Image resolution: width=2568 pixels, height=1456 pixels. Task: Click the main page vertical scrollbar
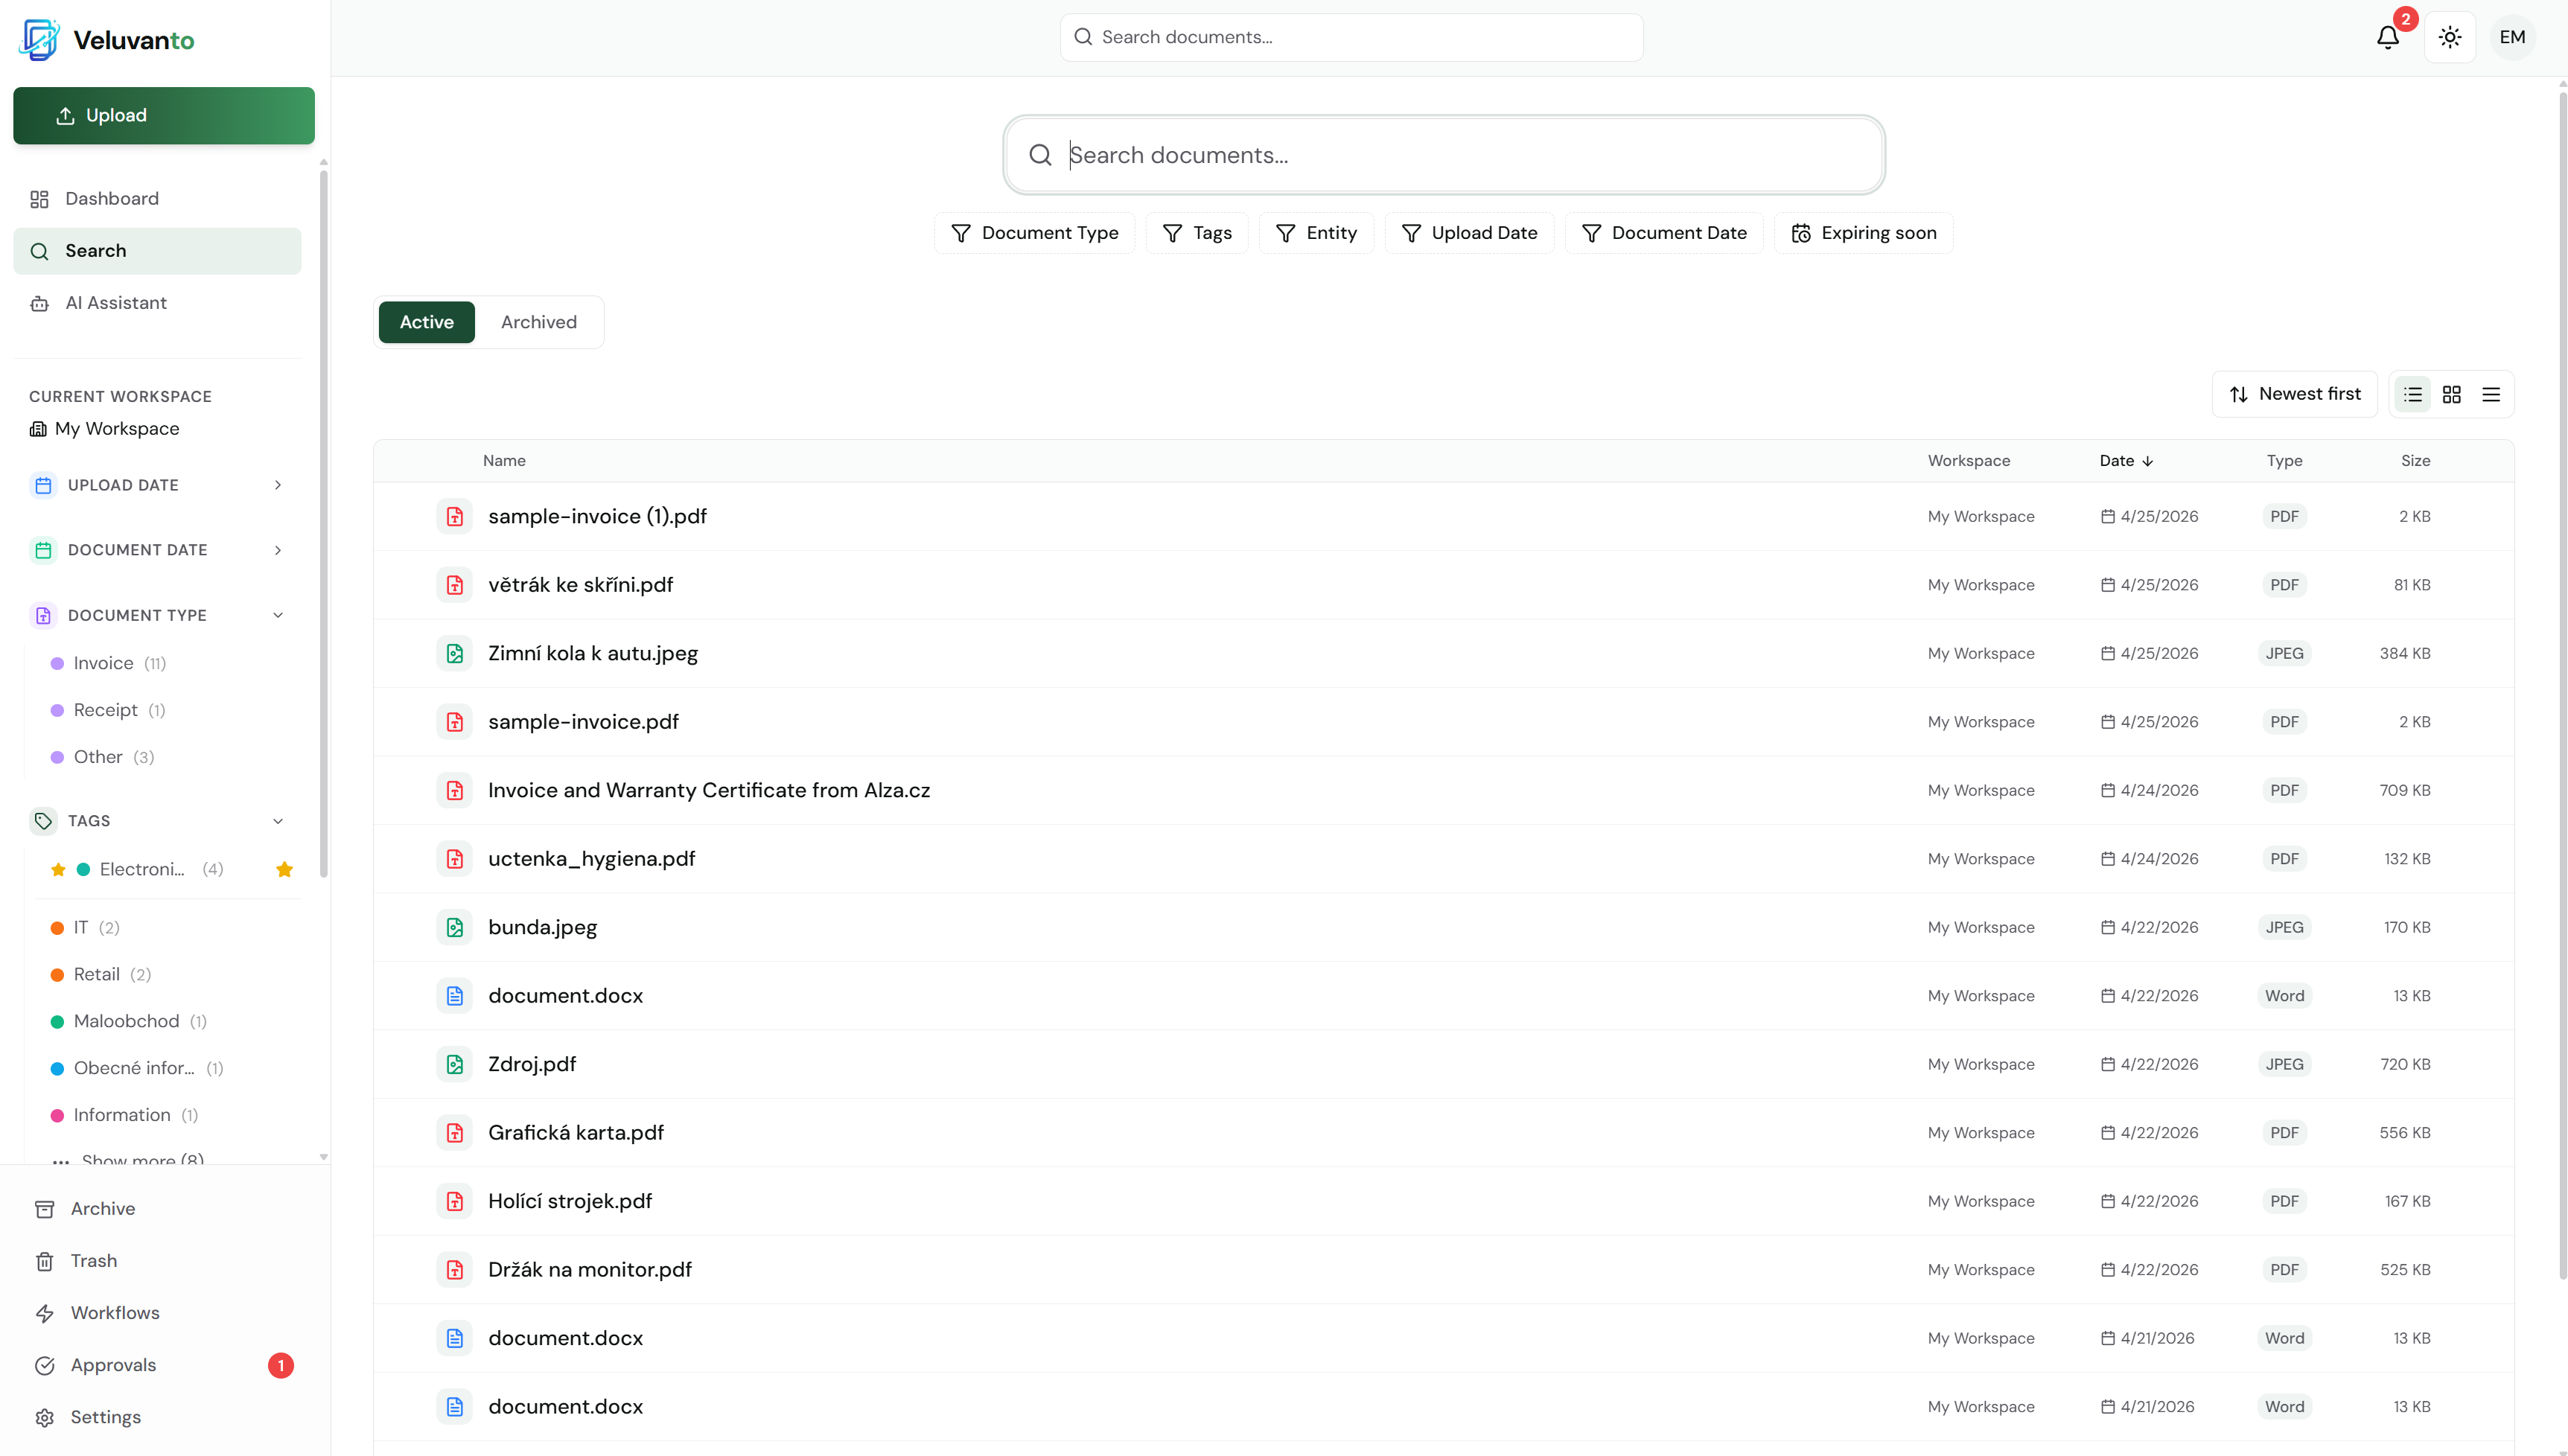pyautogui.click(x=2562, y=685)
